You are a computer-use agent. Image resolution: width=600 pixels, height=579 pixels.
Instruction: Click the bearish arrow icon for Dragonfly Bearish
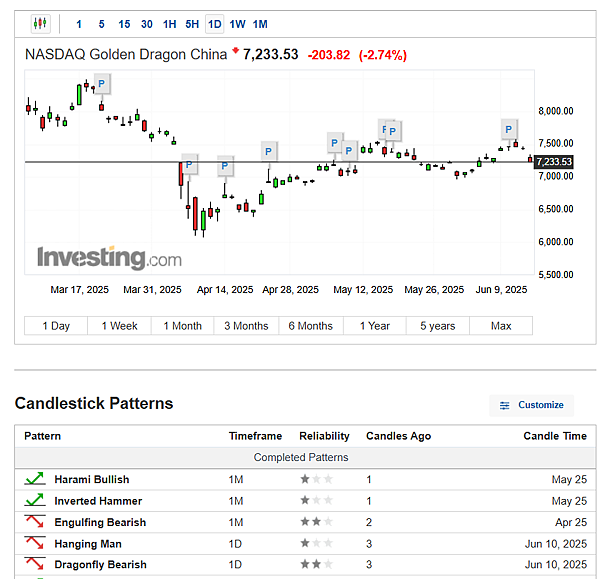[x=35, y=564]
